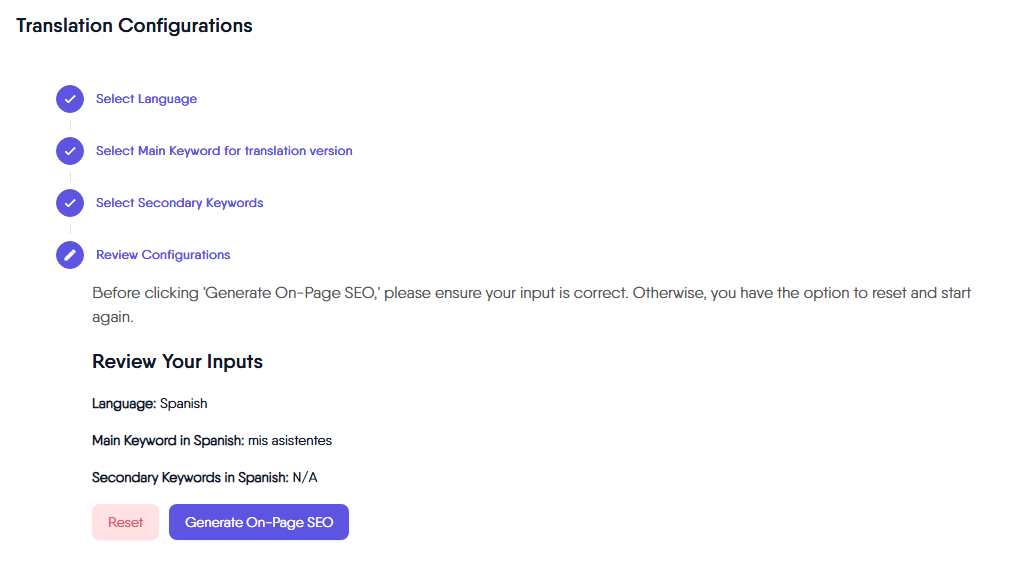1009x570 pixels.
Task: Go to Select Main Keyword for translation version
Action: pos(224,151)
